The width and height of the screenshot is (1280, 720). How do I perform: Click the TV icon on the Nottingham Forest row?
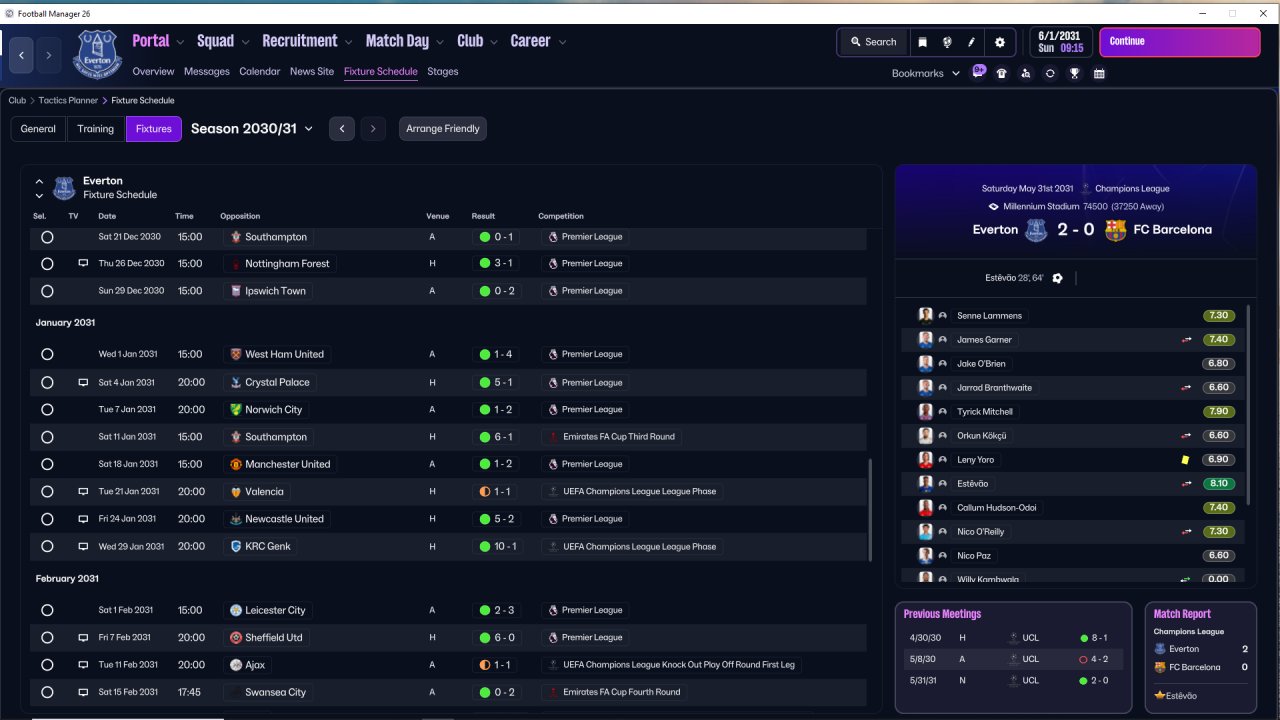click(84, 264)
